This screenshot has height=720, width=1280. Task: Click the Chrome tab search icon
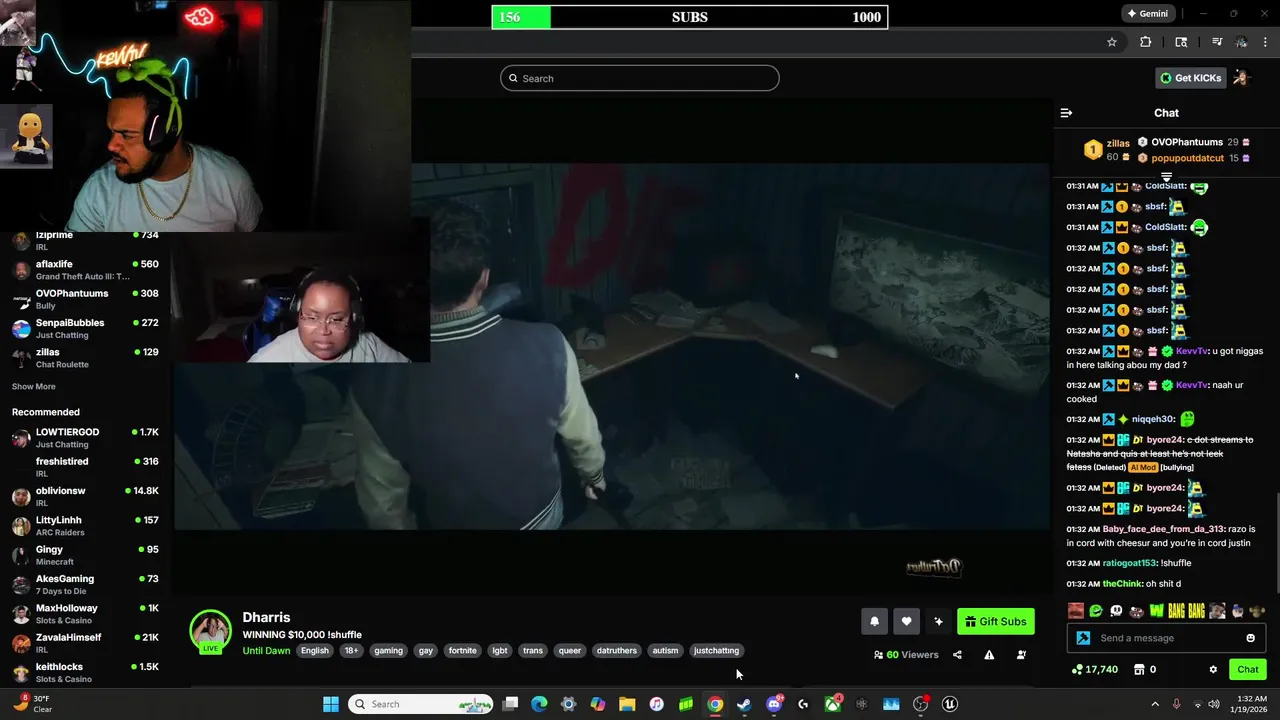click(x=1181, y=42)
